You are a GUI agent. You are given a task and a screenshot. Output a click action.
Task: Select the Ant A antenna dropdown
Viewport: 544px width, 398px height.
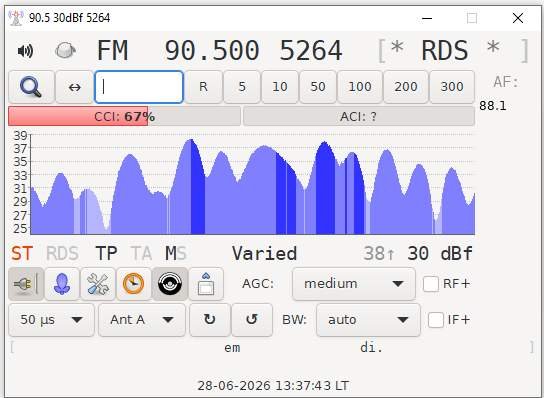tap(142, 320)
